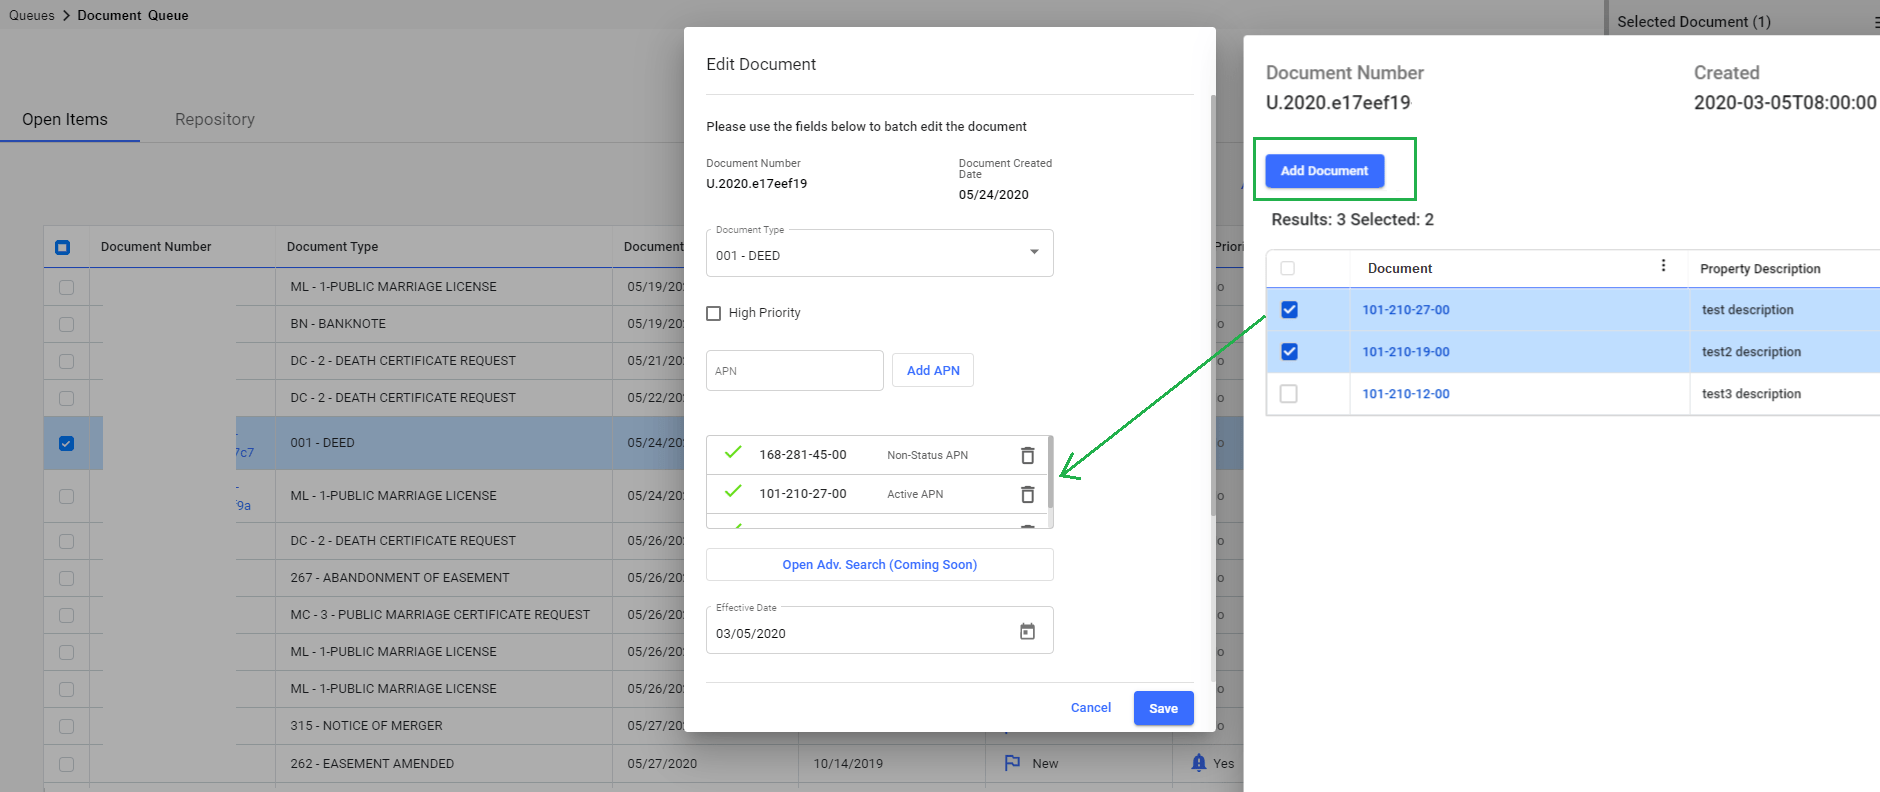
Task: Click the test3 description cell
Action: point(1752,394)
